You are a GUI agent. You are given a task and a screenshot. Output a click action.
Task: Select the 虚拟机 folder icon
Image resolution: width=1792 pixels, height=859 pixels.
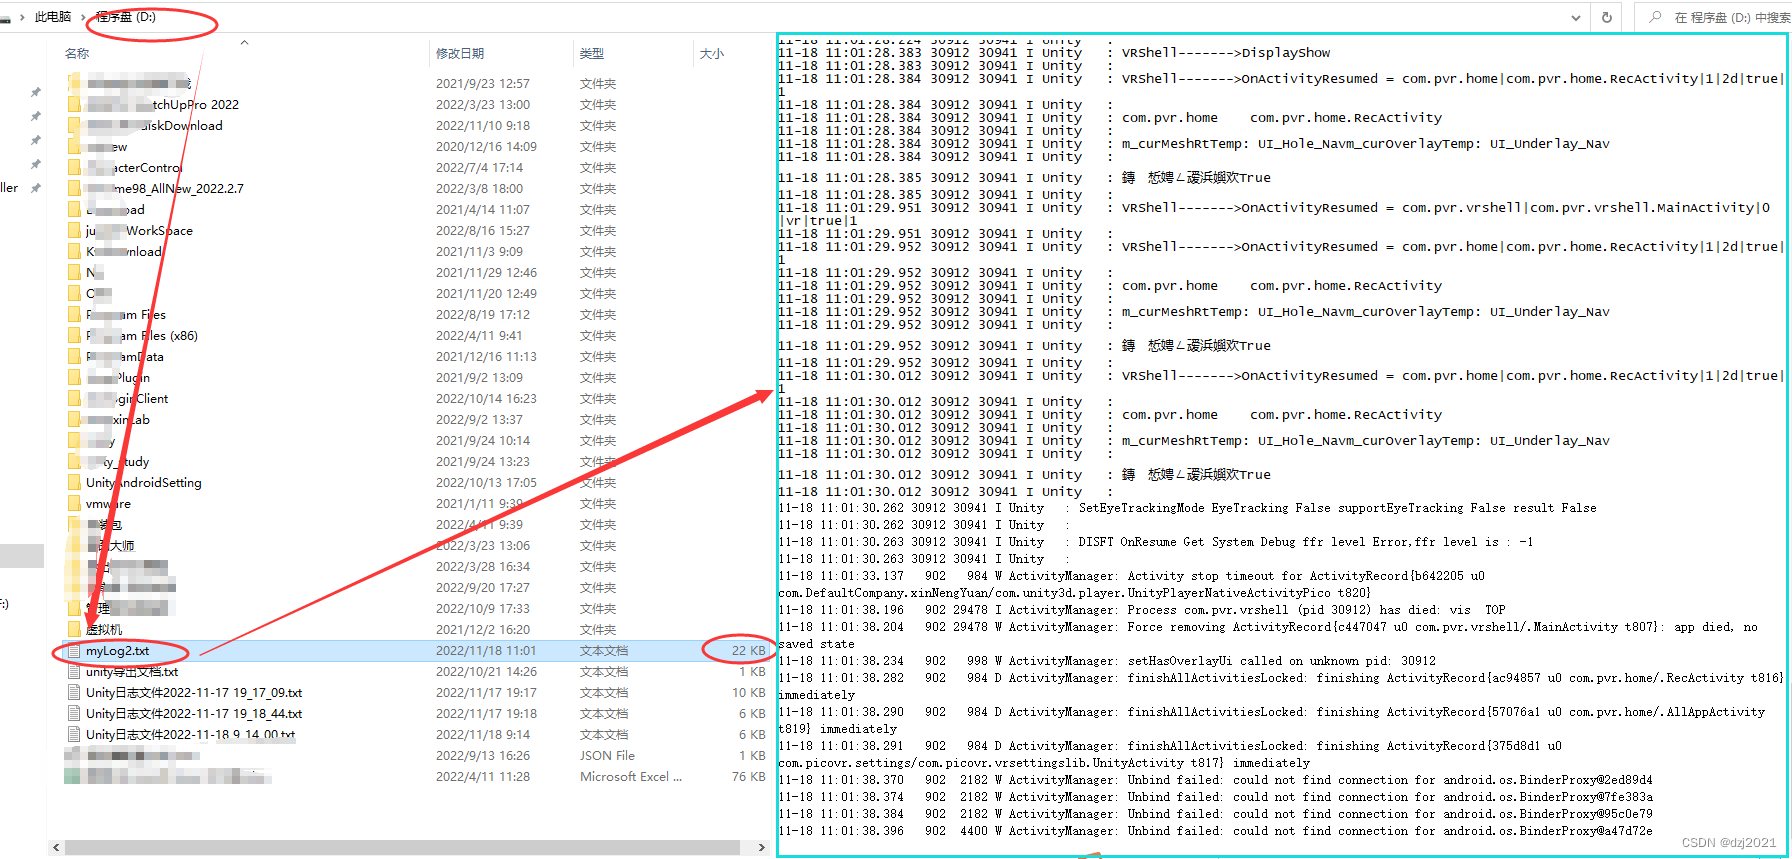74,629
